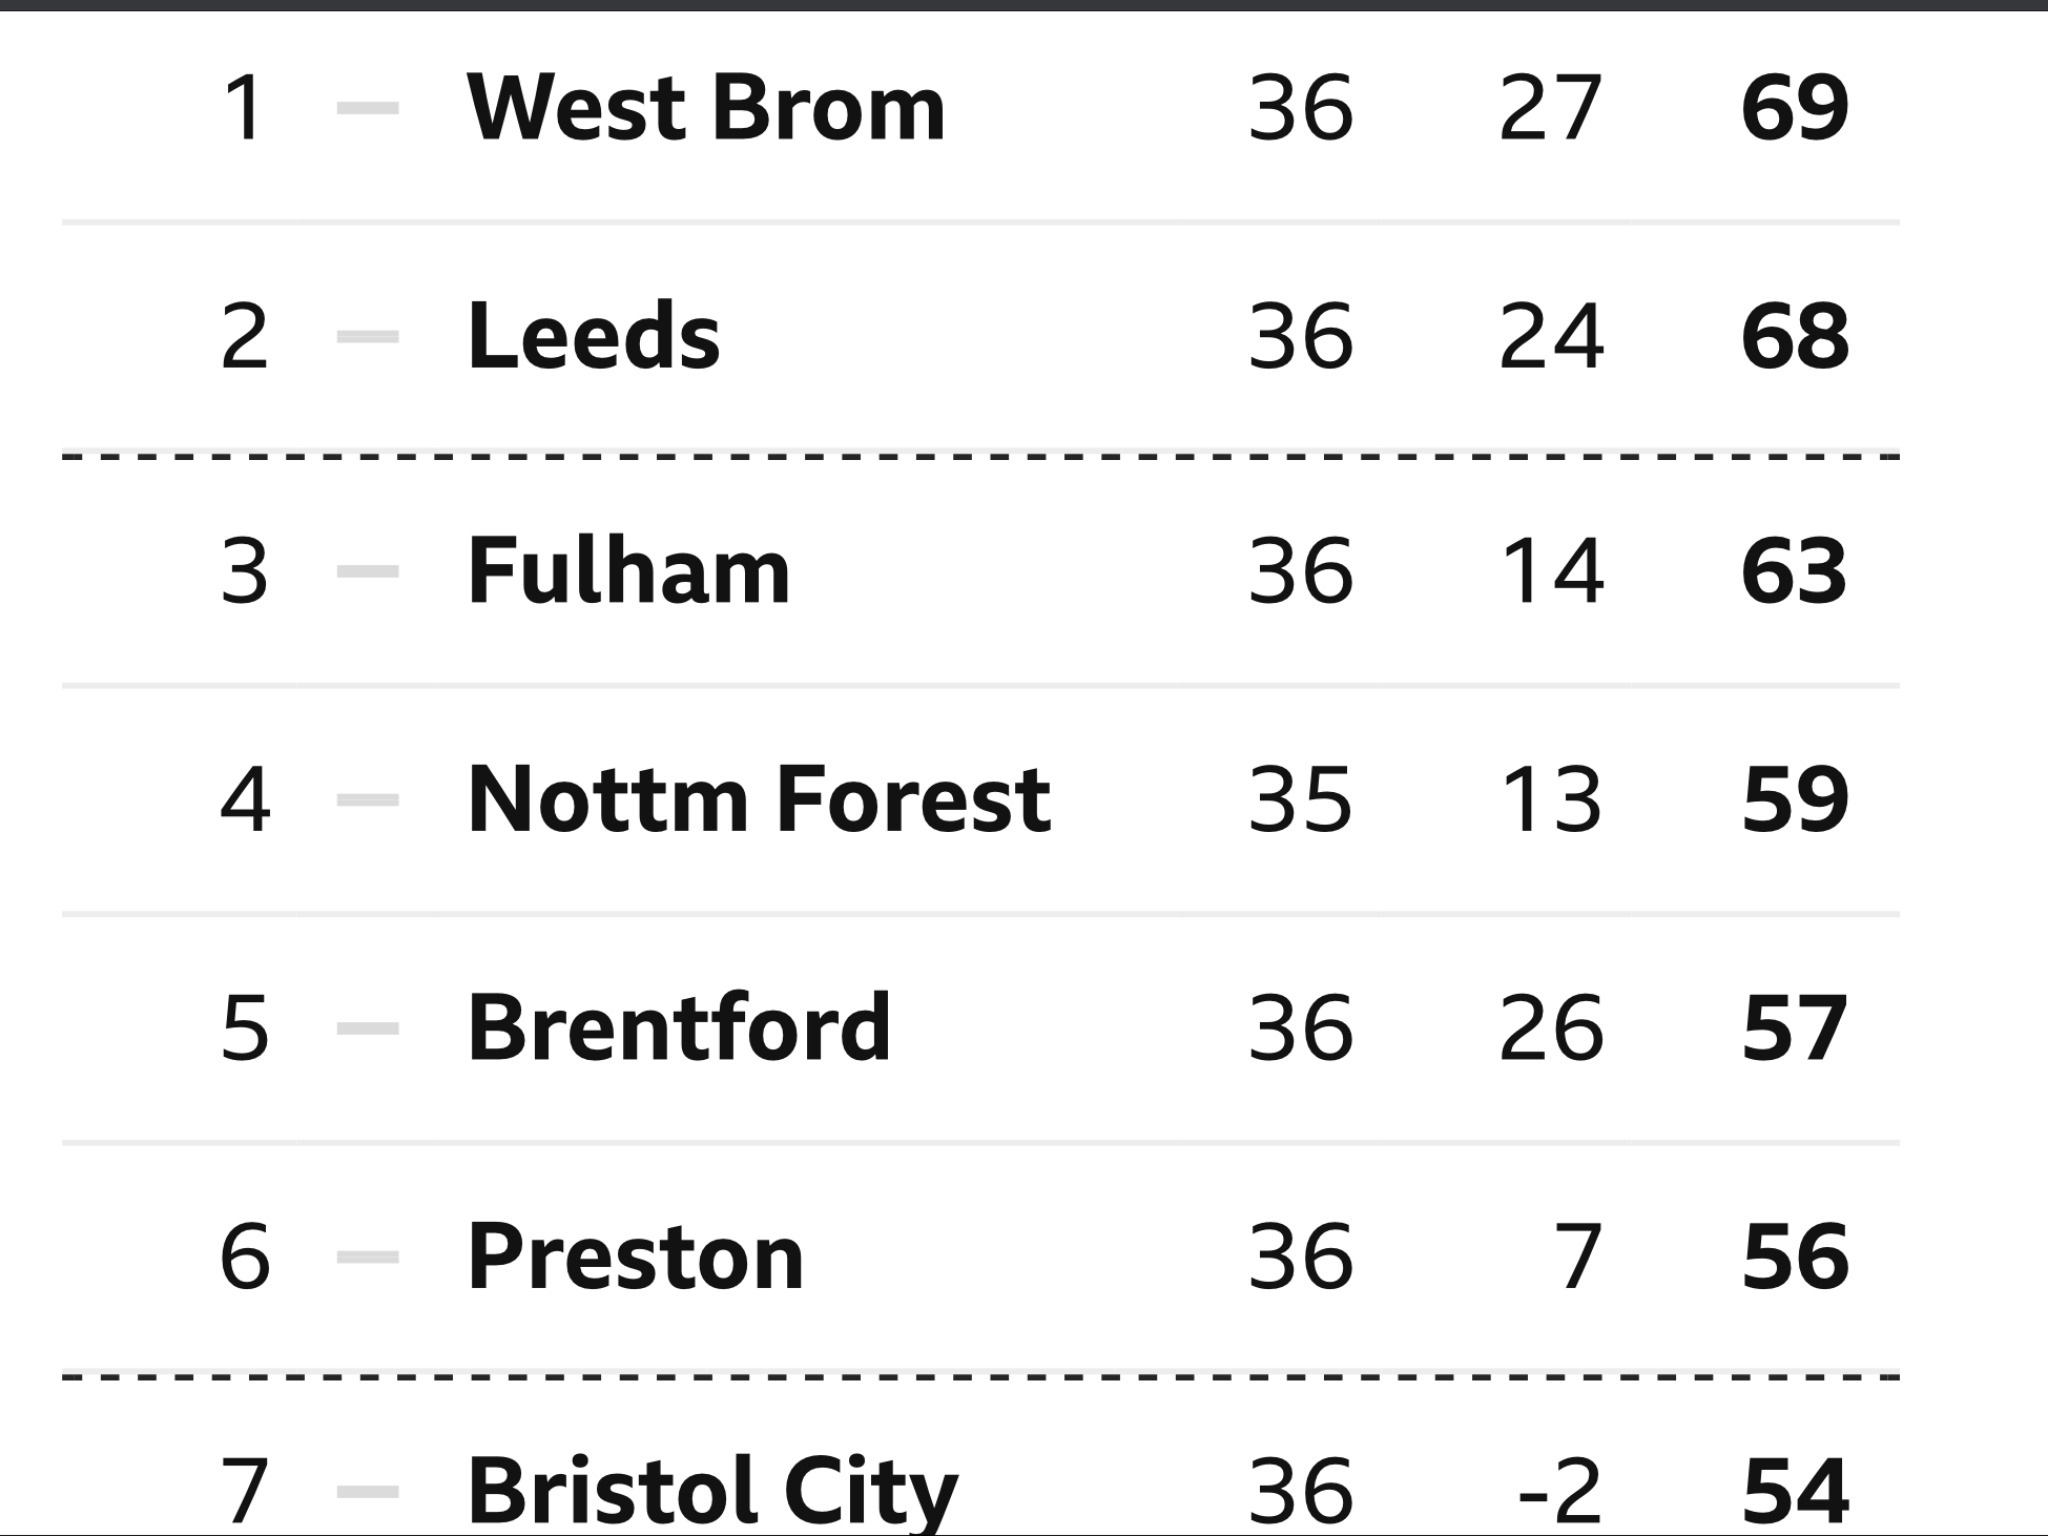
Task: Click West Brom's 69 points value
Action: pos(1795,108)
